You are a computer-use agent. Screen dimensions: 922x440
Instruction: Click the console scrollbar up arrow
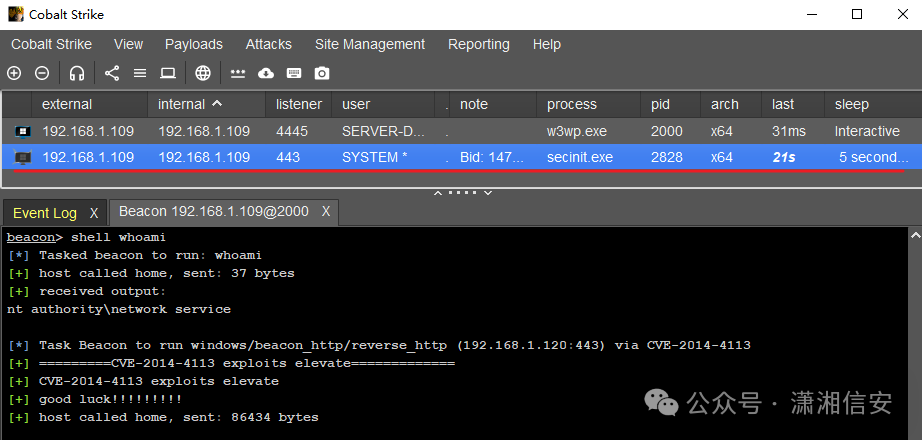click(x=915, y=235)
